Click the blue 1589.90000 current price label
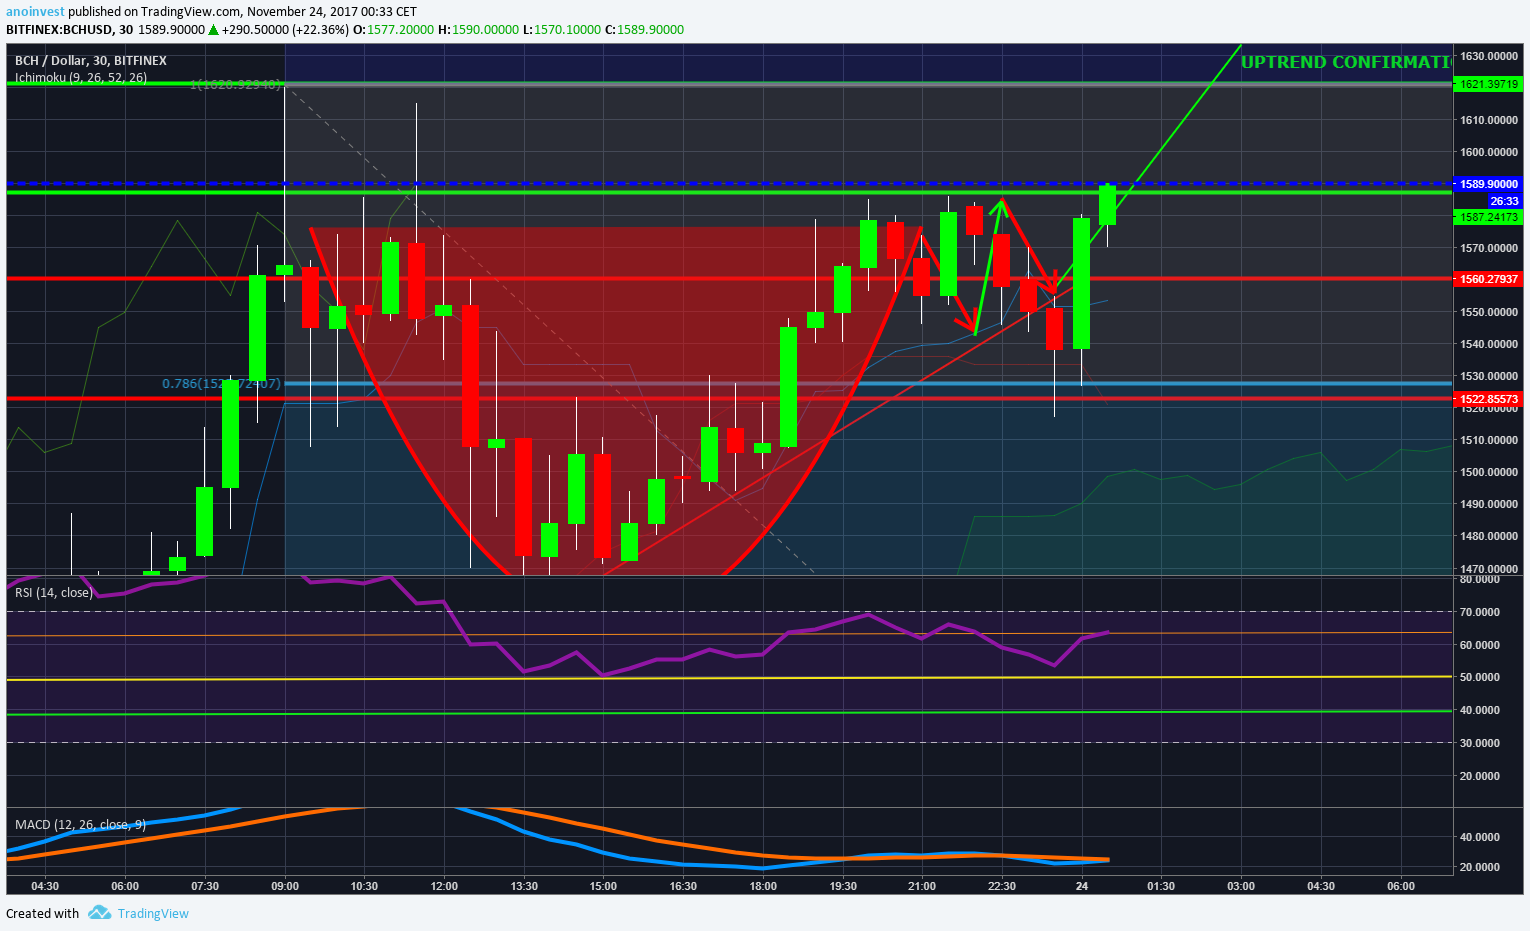The height and width of the screenshot is (931, 1530). (x=1489, y=184)
